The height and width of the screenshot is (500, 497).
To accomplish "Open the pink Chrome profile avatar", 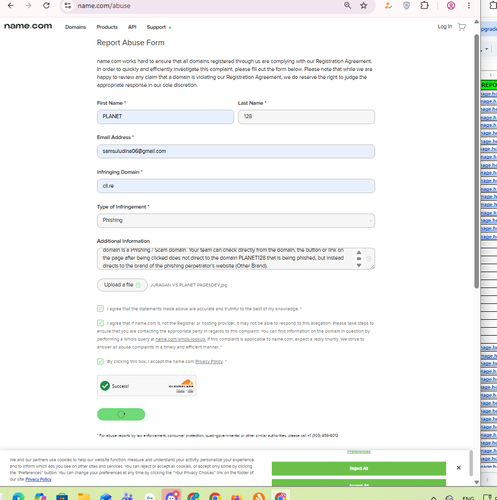I will 451,6.
